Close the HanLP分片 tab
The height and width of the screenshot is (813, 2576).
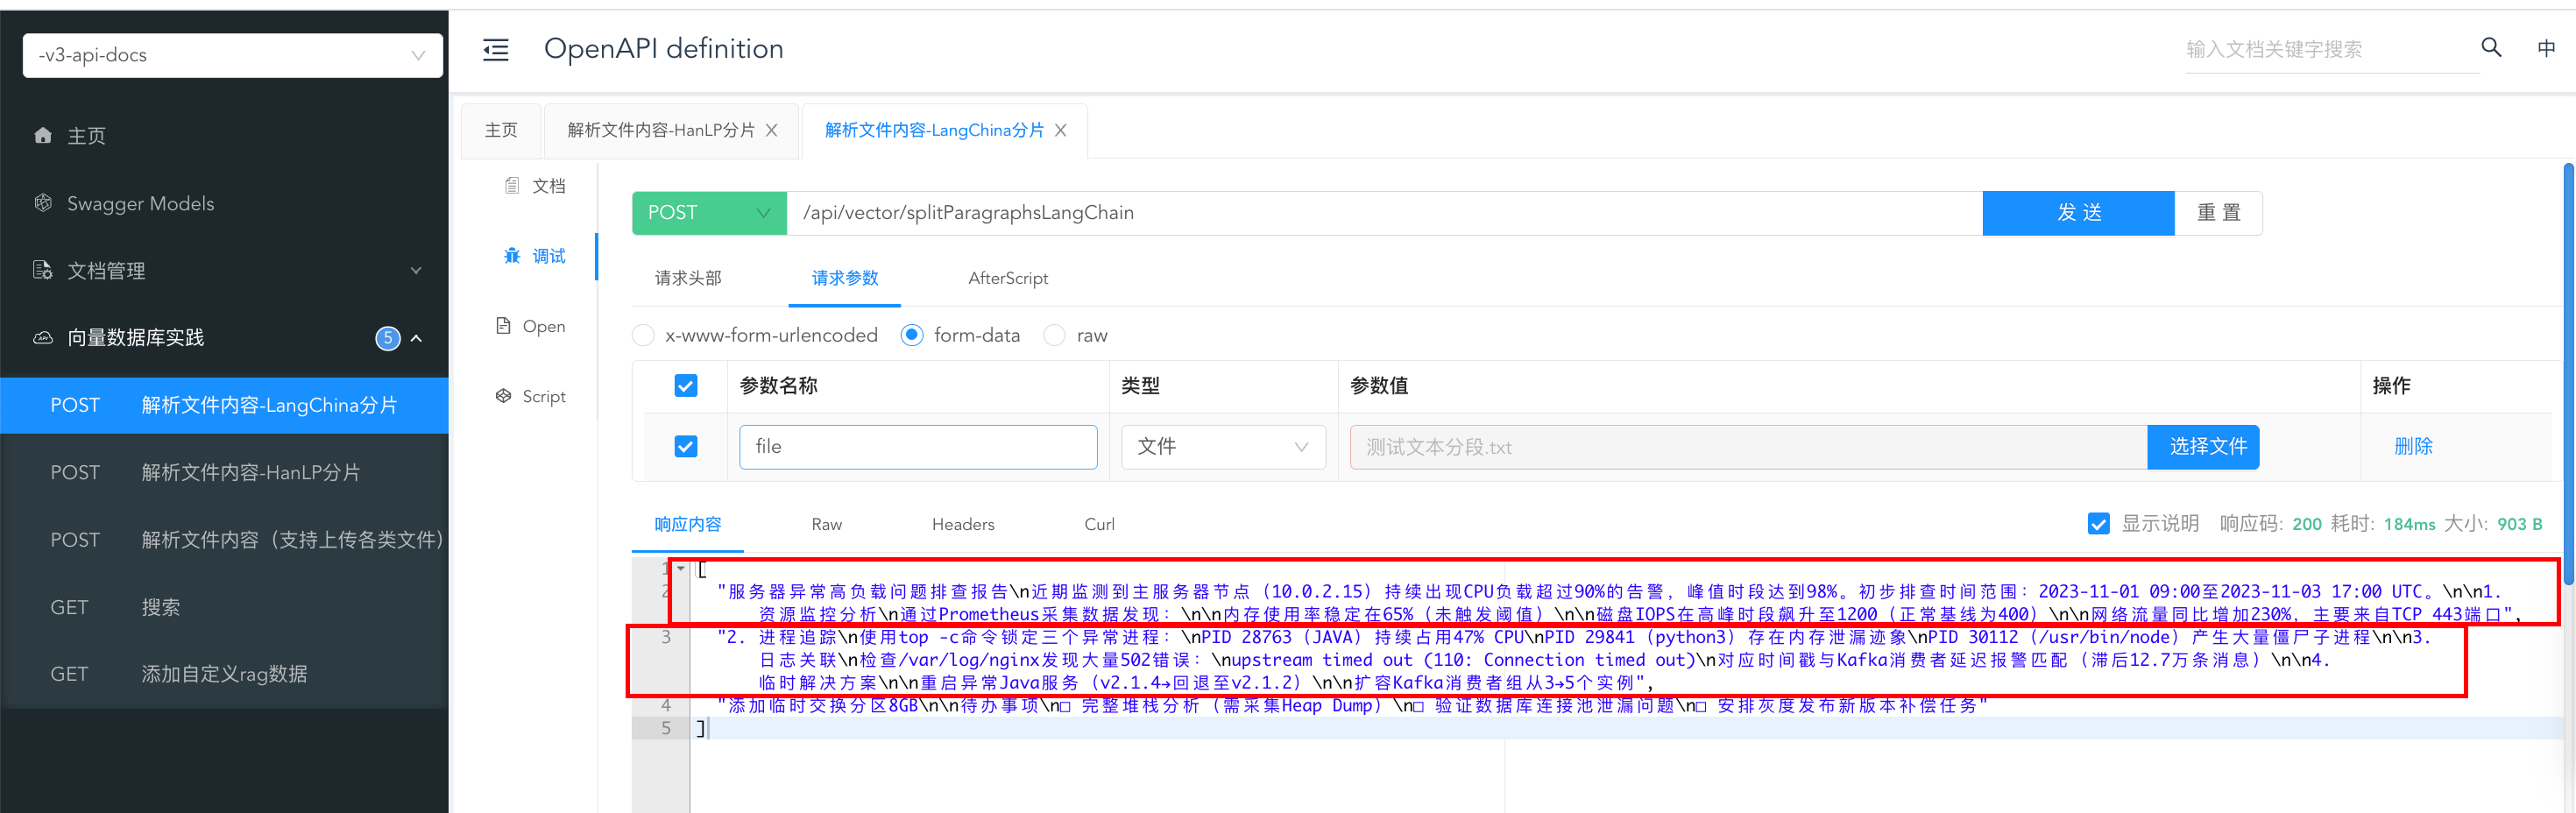[772, 130]
